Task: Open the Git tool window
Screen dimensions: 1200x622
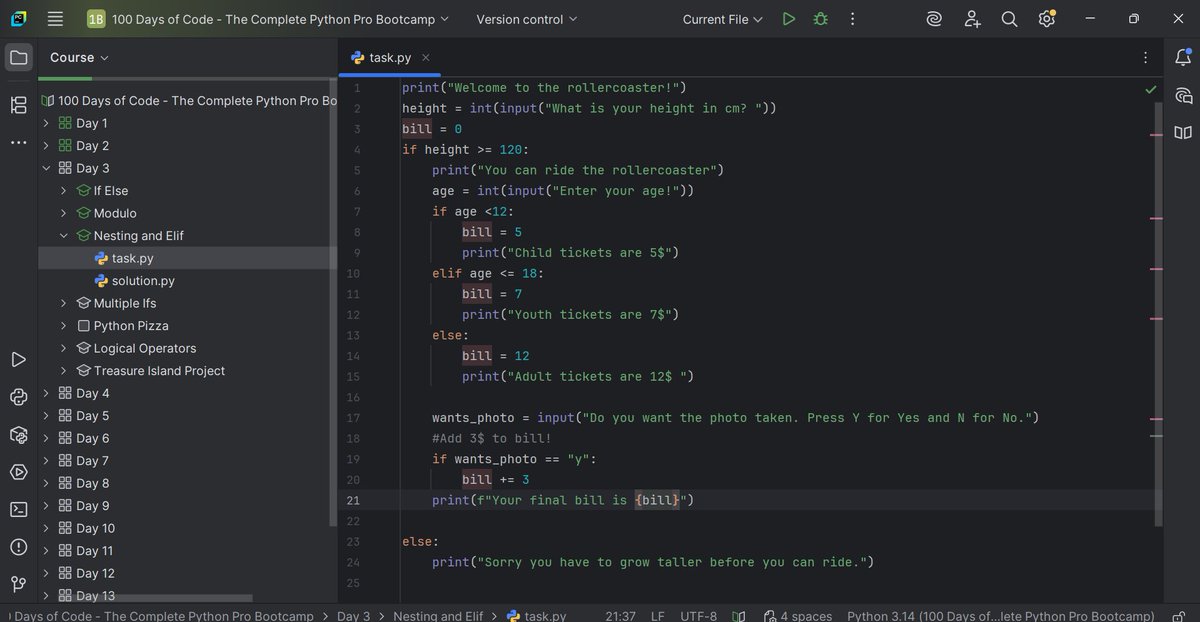Action: pos(18,584)
